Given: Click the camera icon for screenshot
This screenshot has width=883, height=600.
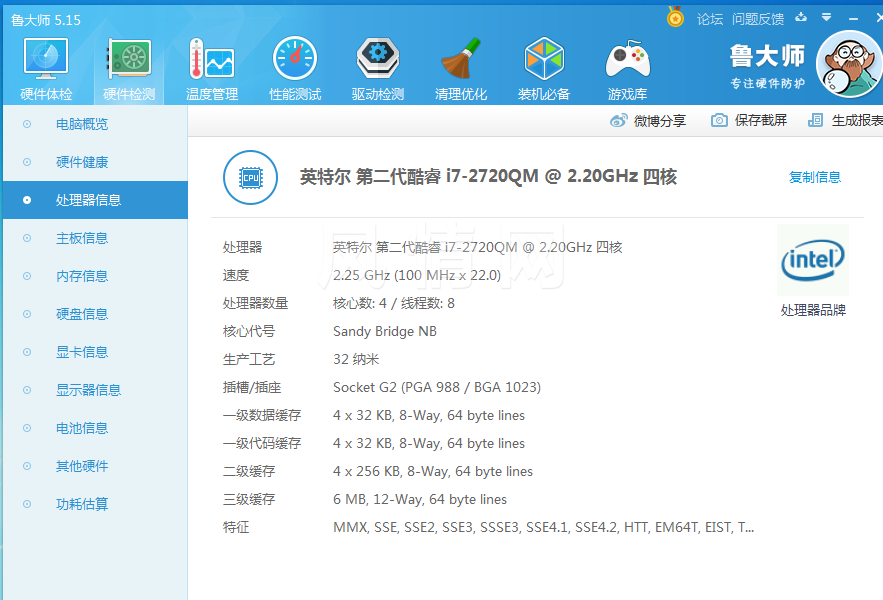Looking at the screenshot, I should pyautogui.click(x=719, y=120).
